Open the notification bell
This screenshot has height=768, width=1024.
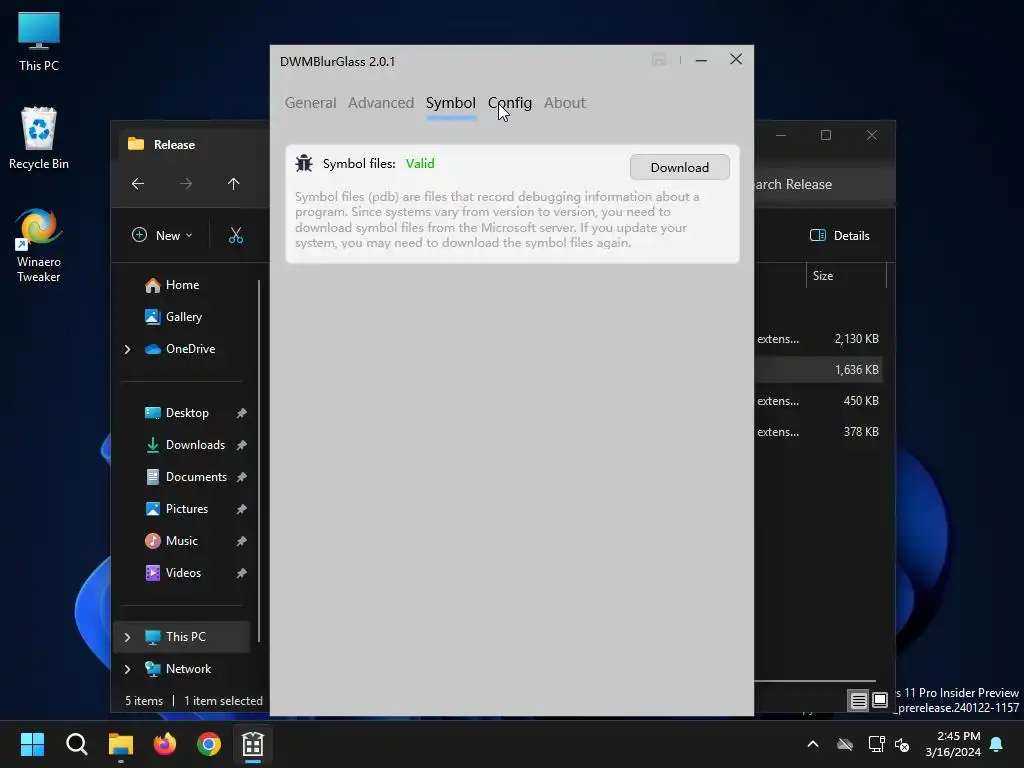click(997, 744)
